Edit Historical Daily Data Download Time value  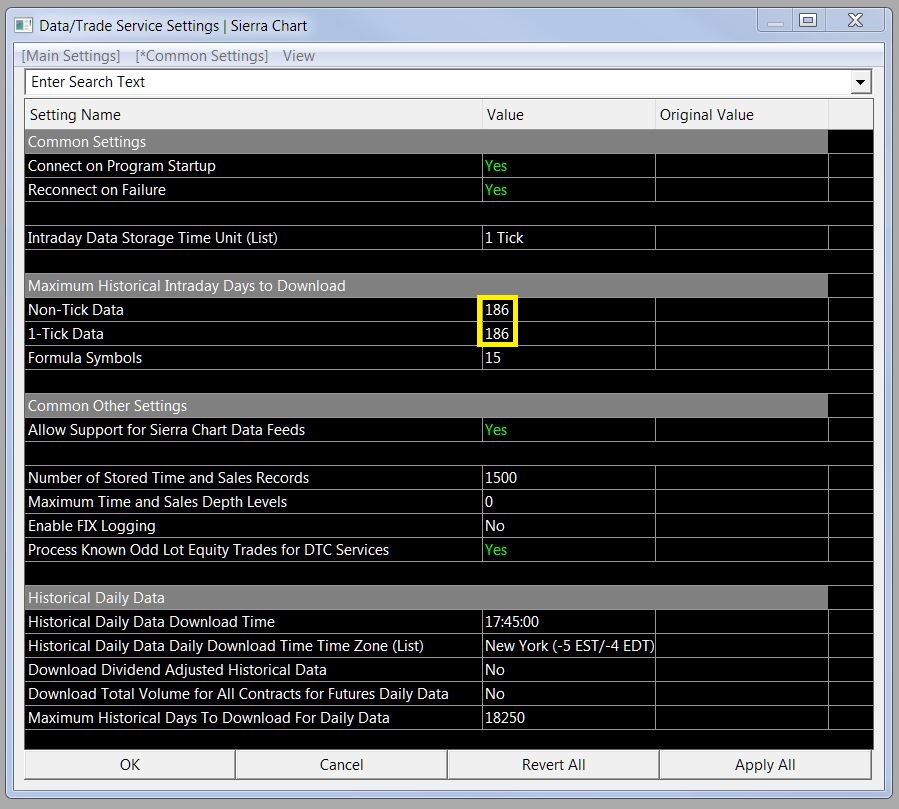point(568,622)
